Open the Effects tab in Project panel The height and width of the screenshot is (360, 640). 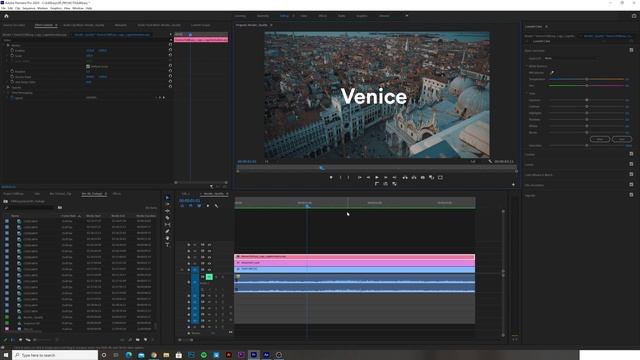pyautogui.click(x=116, y=193)
